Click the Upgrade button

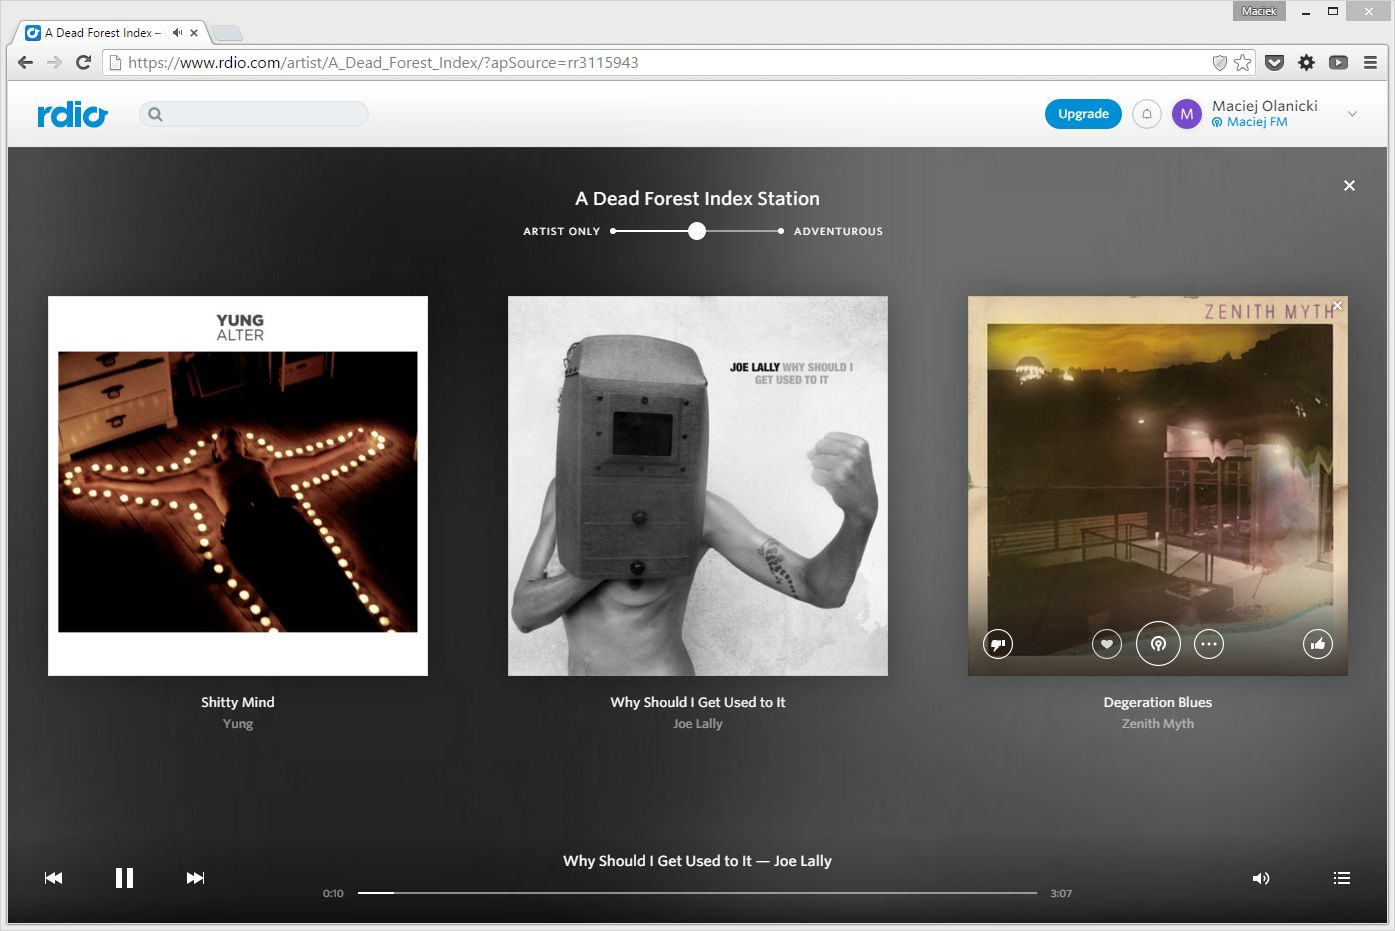pos(1083,114)
